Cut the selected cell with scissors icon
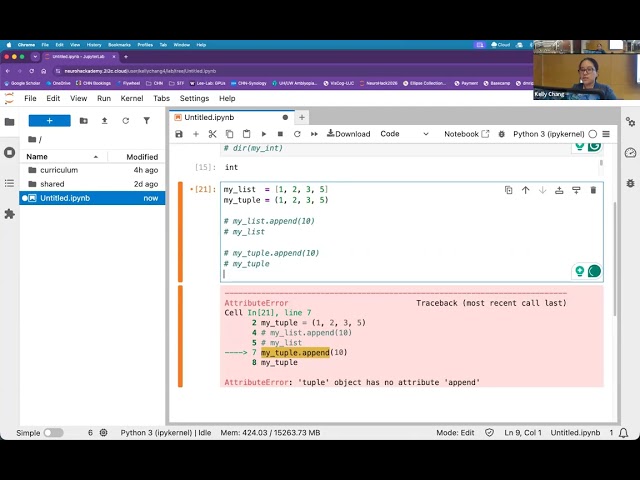Screen dimensions: 640x480 [212, 134]
